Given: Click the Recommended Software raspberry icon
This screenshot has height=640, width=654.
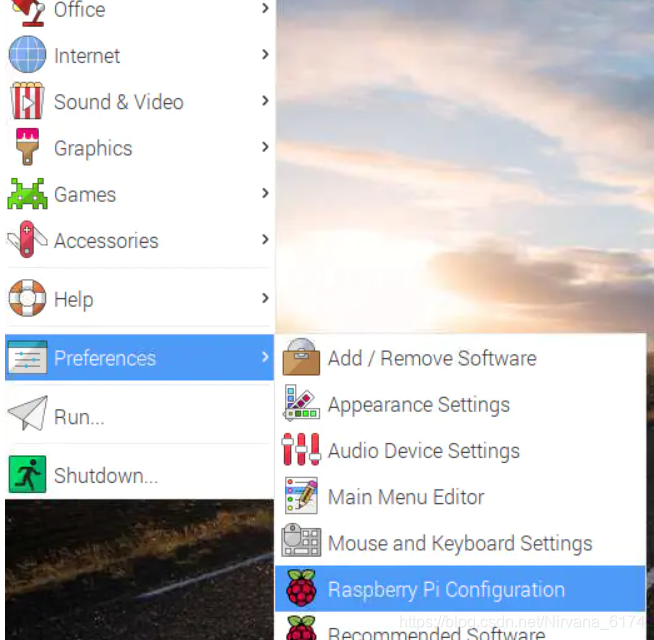Looking at the screenshot, I should (301, 628).
